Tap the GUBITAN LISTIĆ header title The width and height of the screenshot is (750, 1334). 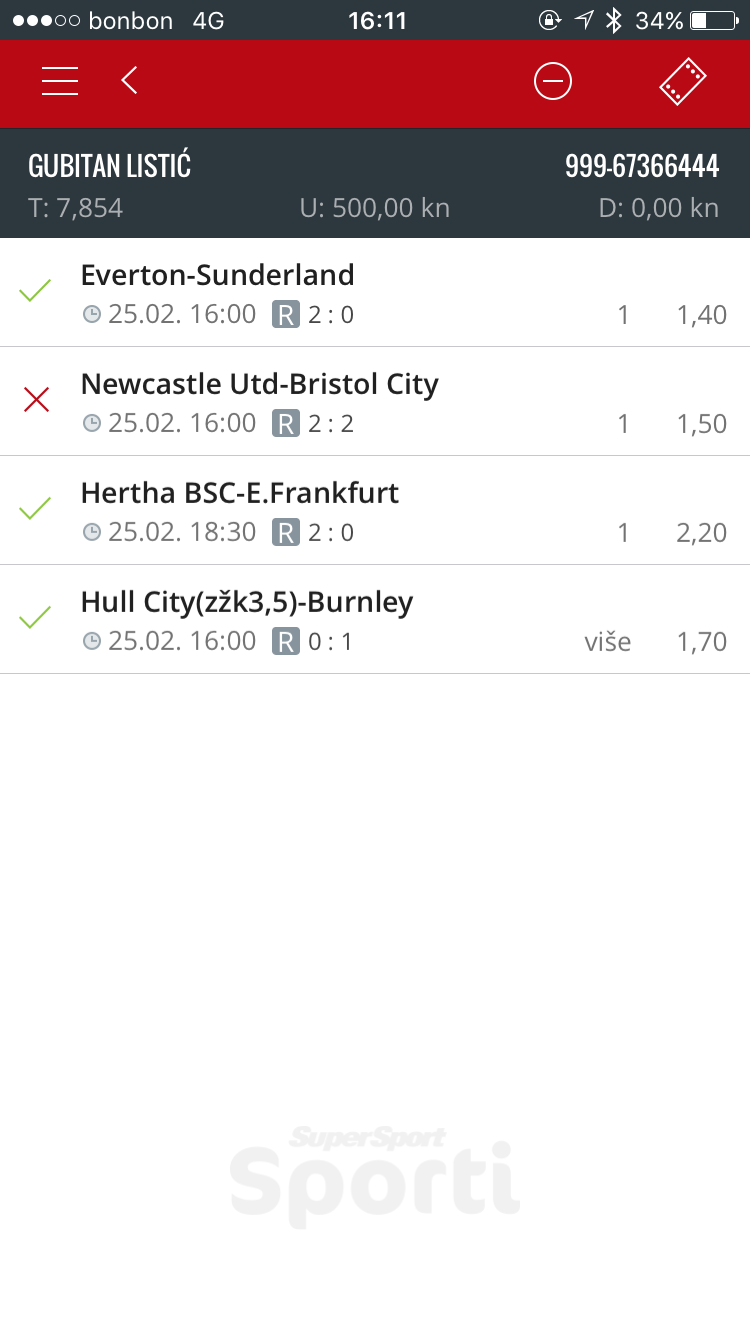tap(110, 166)
